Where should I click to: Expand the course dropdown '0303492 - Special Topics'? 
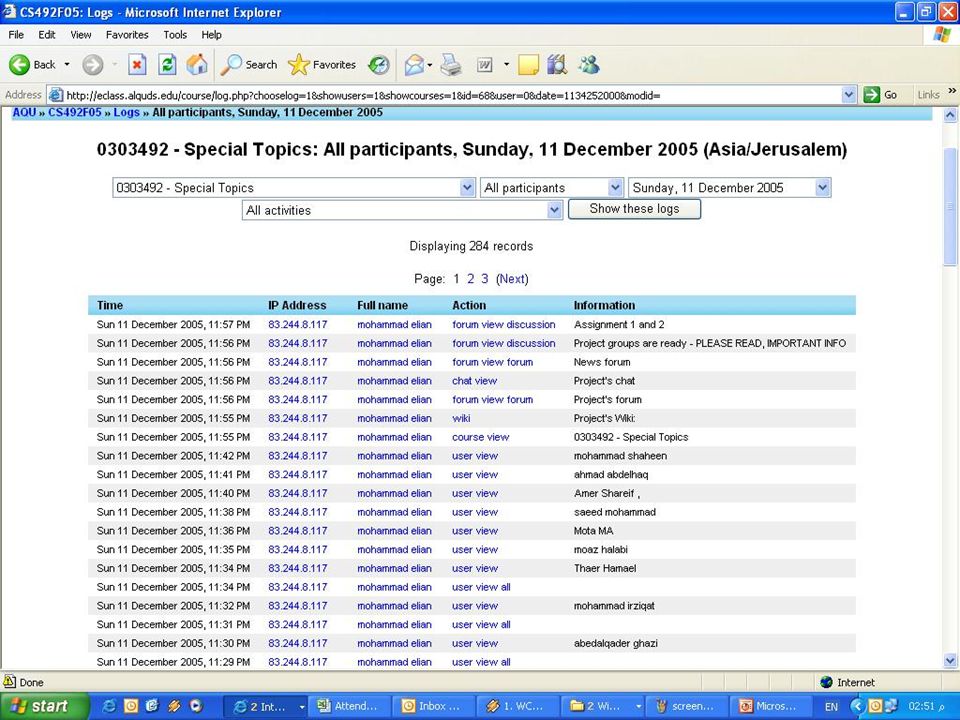coord(467,187)
